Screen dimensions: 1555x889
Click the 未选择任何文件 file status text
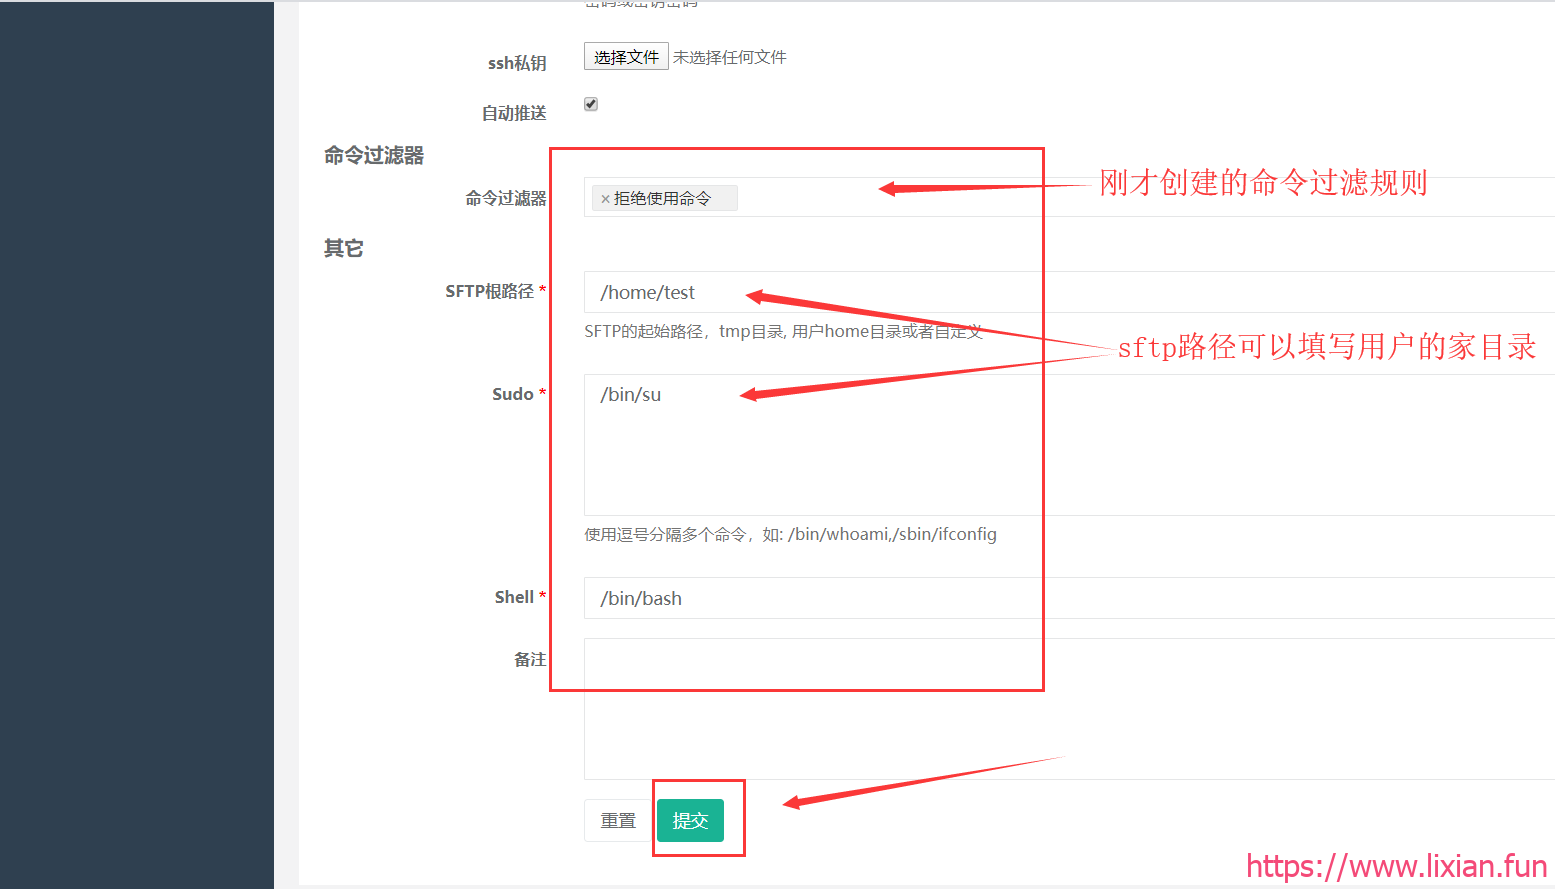[x=730, y=57]
